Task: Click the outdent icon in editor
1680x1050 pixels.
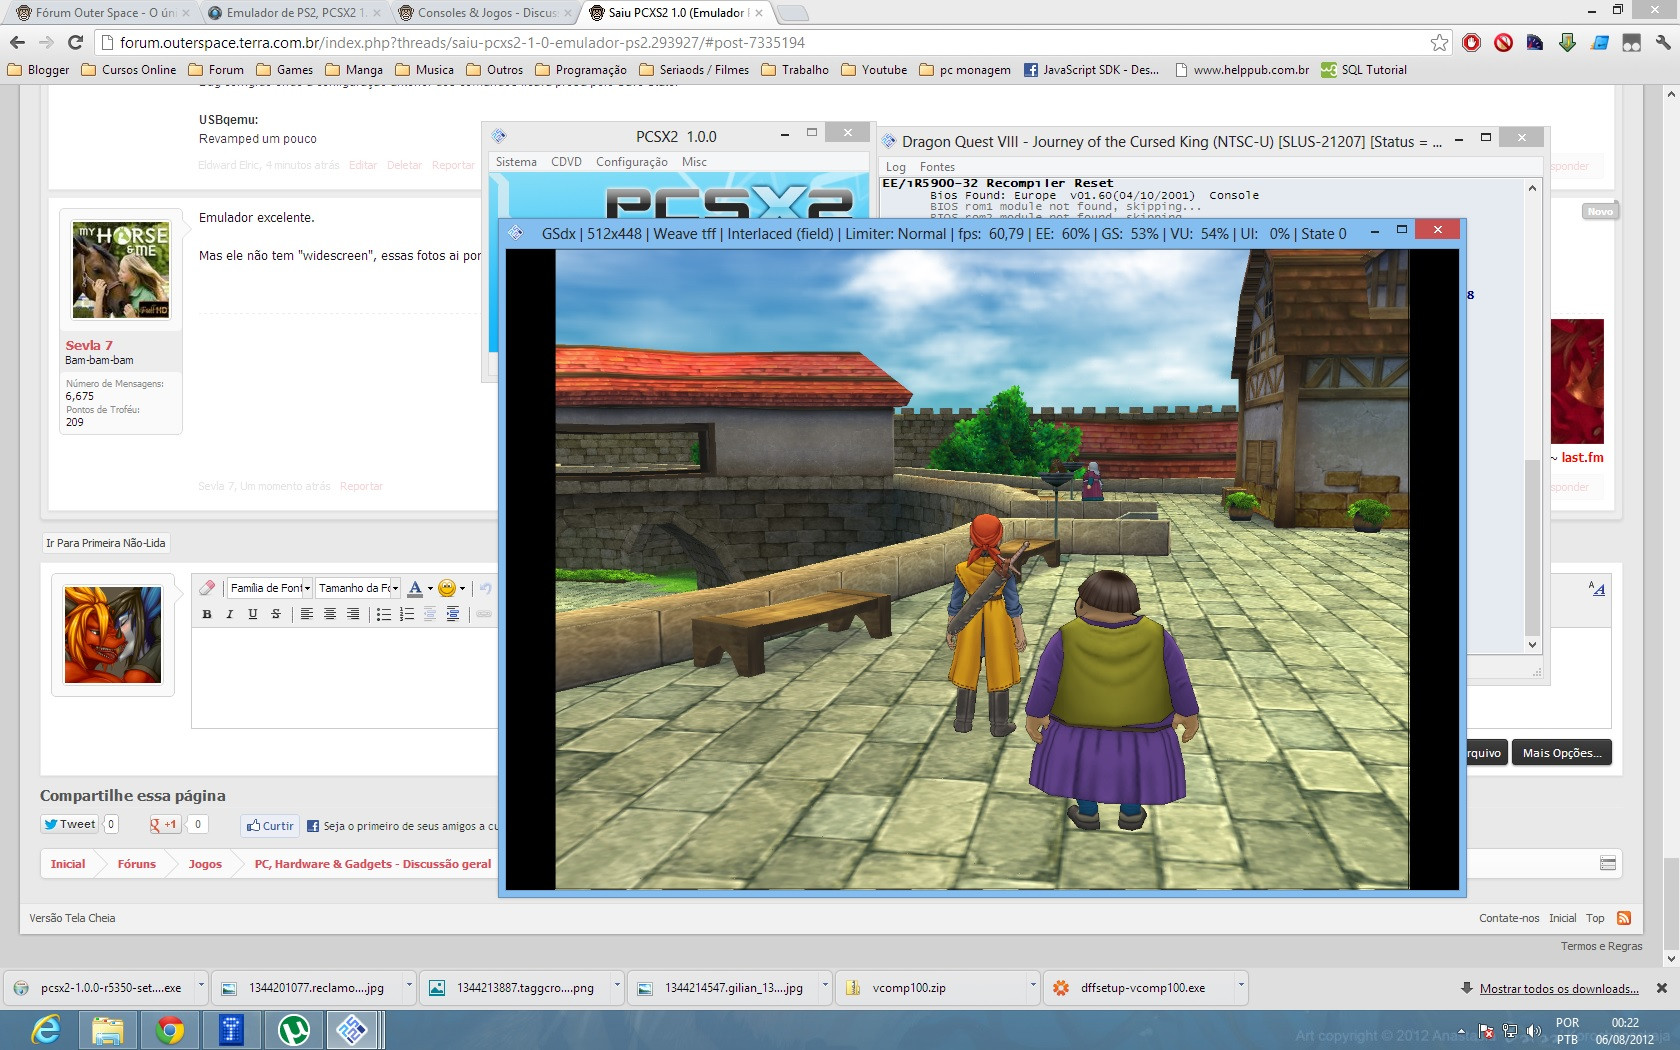Action: click(x=430, y=614)
